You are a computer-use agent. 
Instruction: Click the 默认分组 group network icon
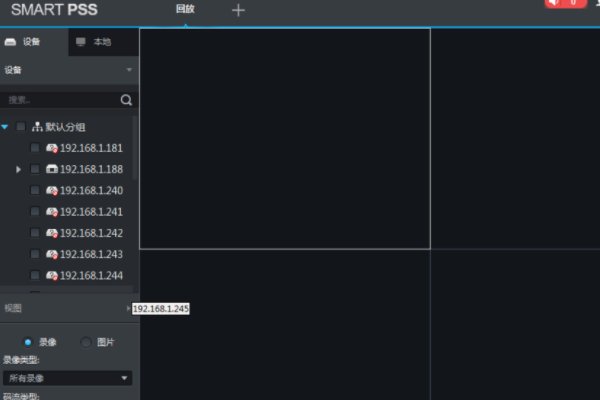[x=37, y=127]
